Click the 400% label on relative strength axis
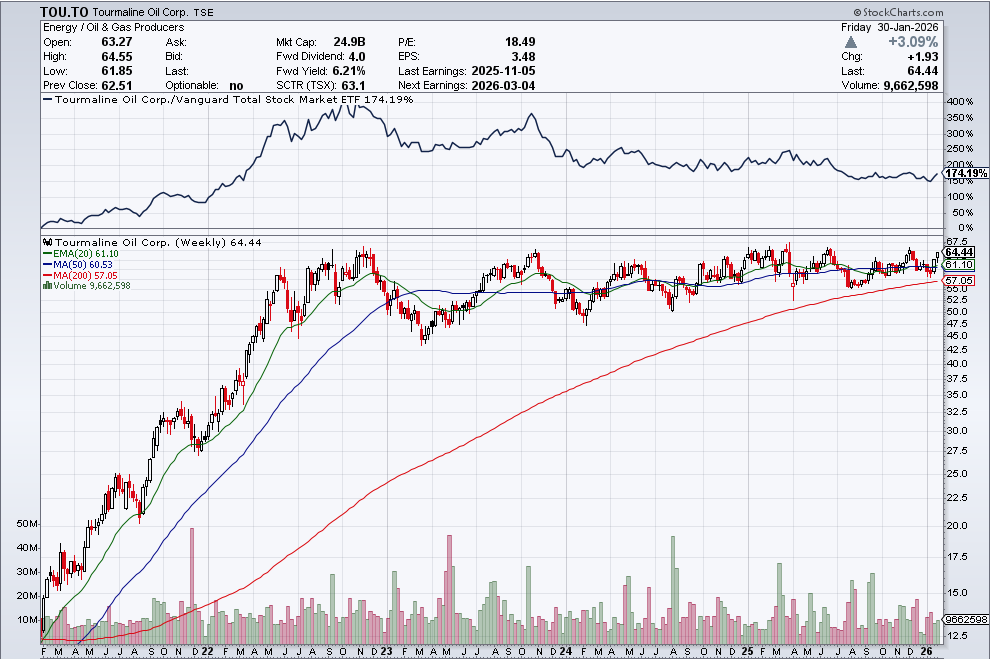Viewport: 991px width, 659px height. 961,102
